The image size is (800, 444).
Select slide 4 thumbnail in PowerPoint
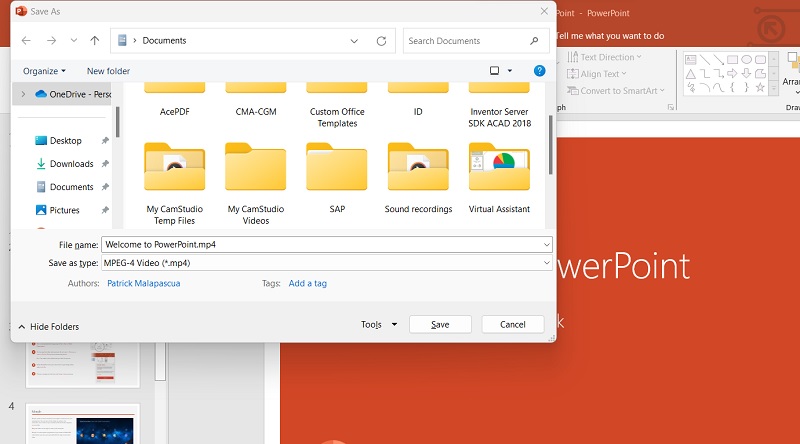[83, 424]
